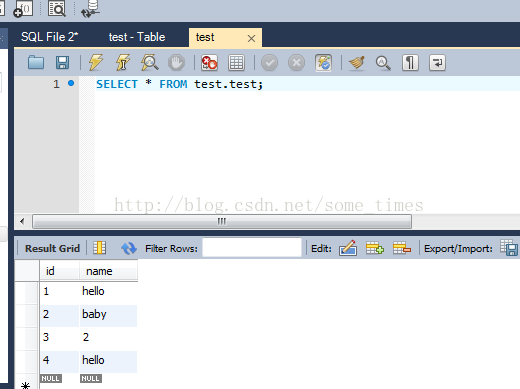Beautify query with broom icon
The height and width of the screenshot is (389, 520).
[x=357, y=63]
